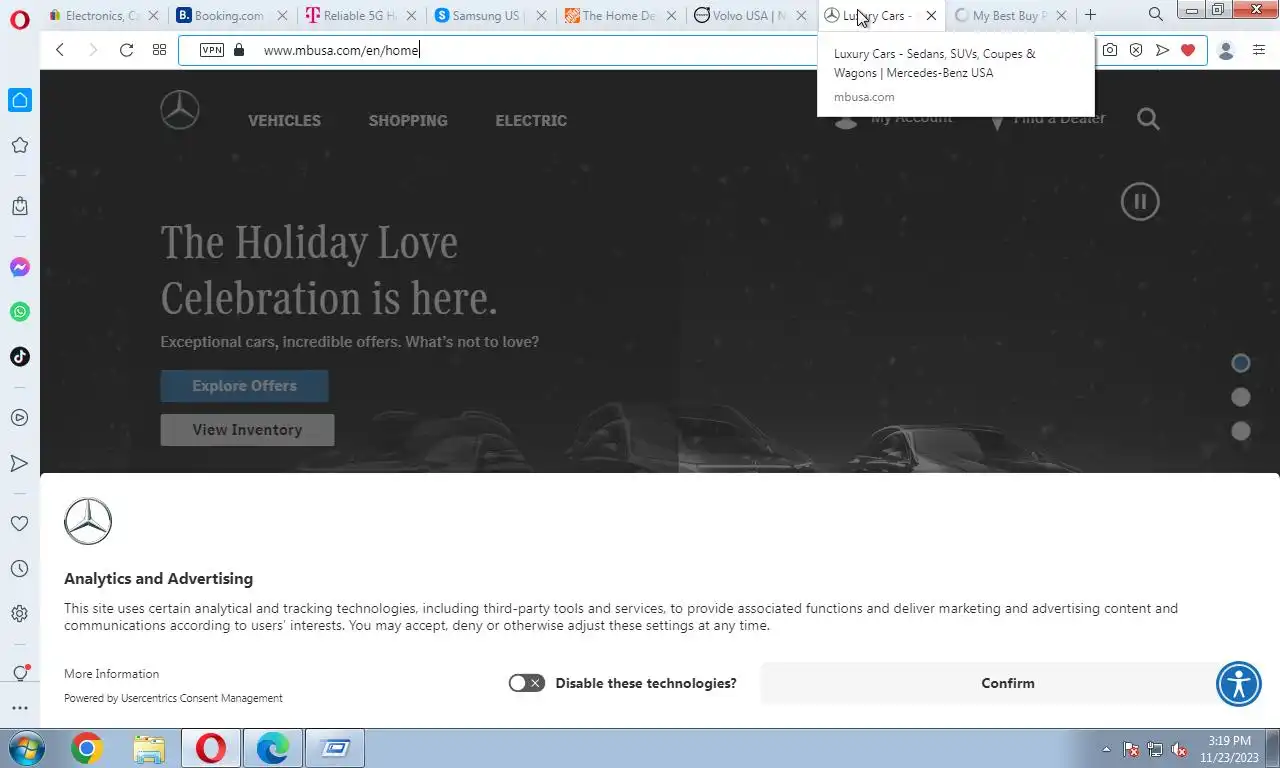Click the muted volume tray icon

pyautogui.click(x=1179, y=749)
